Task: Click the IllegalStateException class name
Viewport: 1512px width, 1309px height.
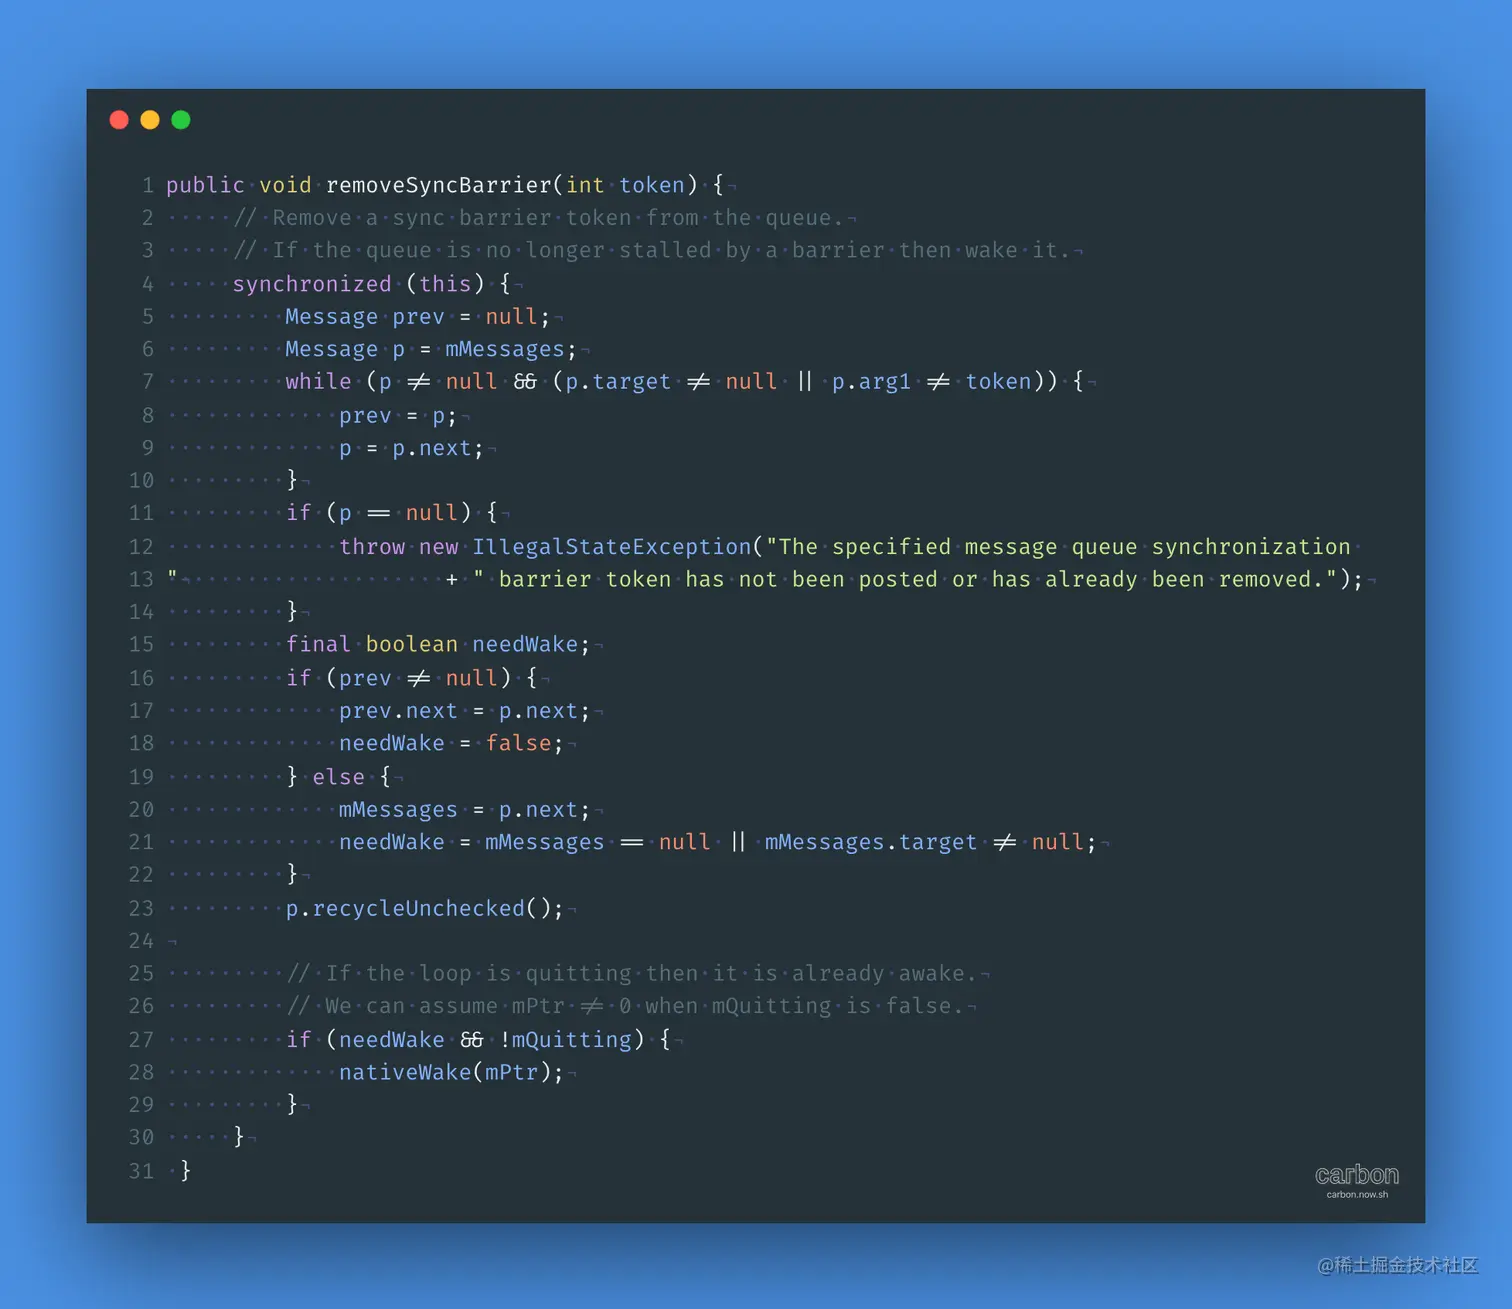Action: 611,547
